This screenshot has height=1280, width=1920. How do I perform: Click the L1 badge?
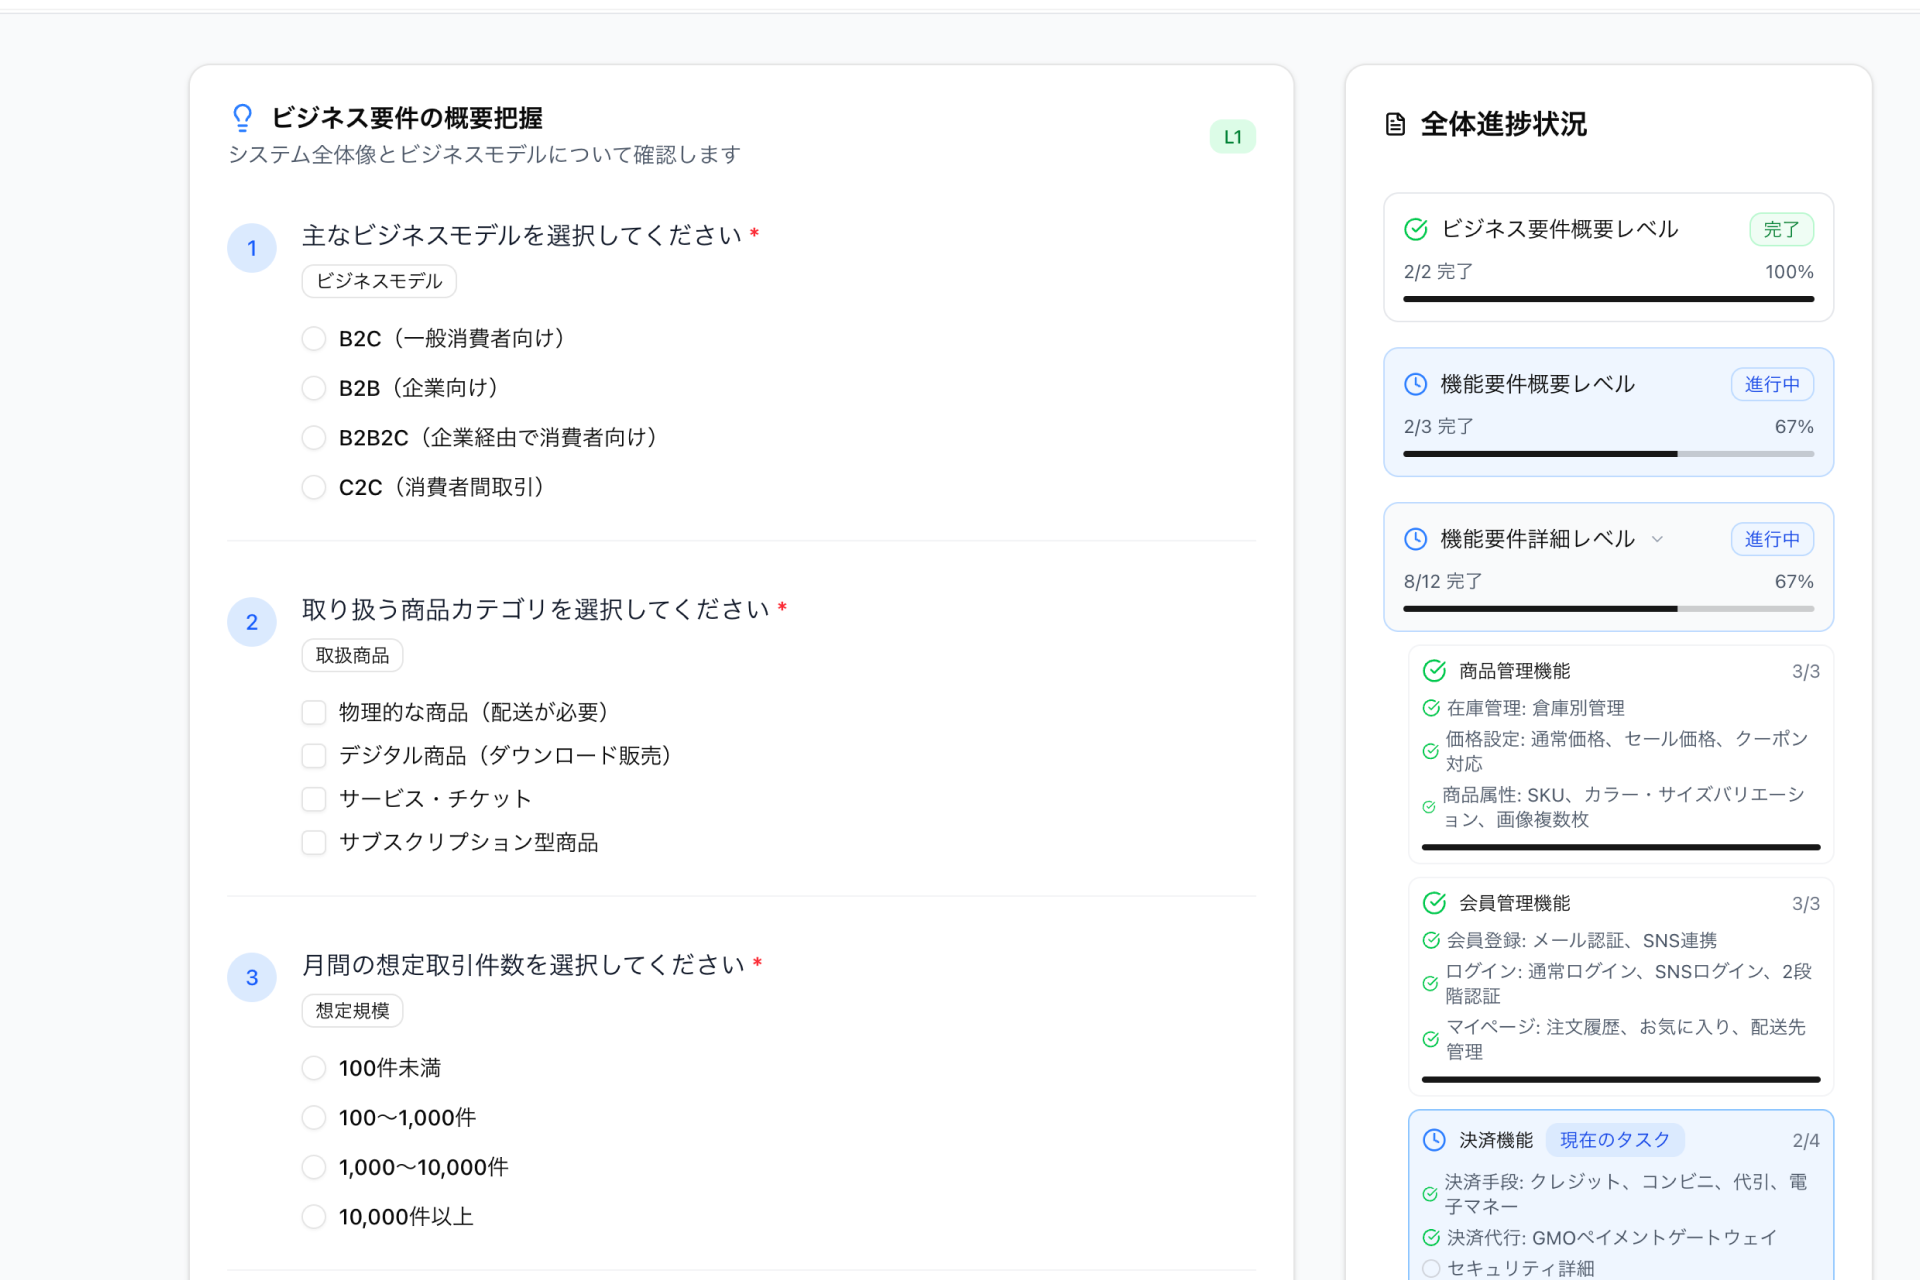(x=1232, y=136)
